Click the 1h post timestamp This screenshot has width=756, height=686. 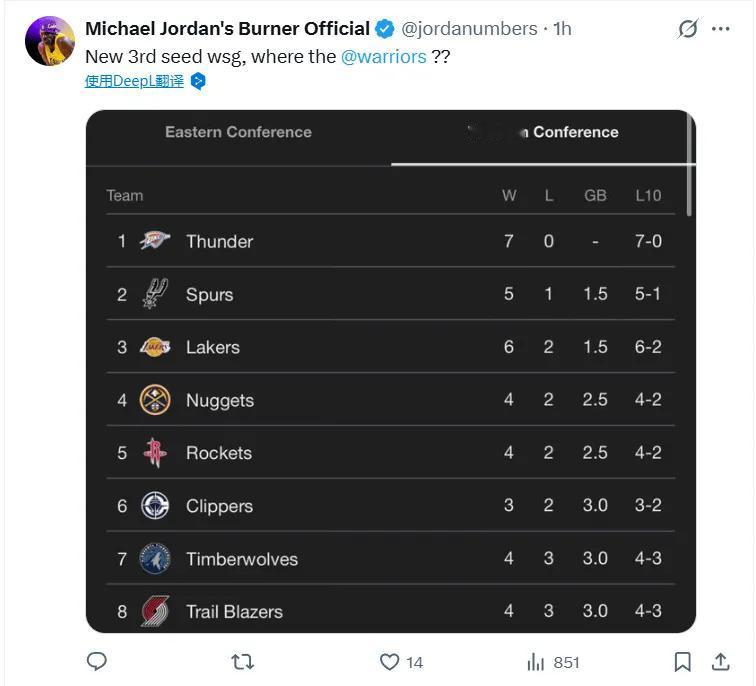point(562,29)
